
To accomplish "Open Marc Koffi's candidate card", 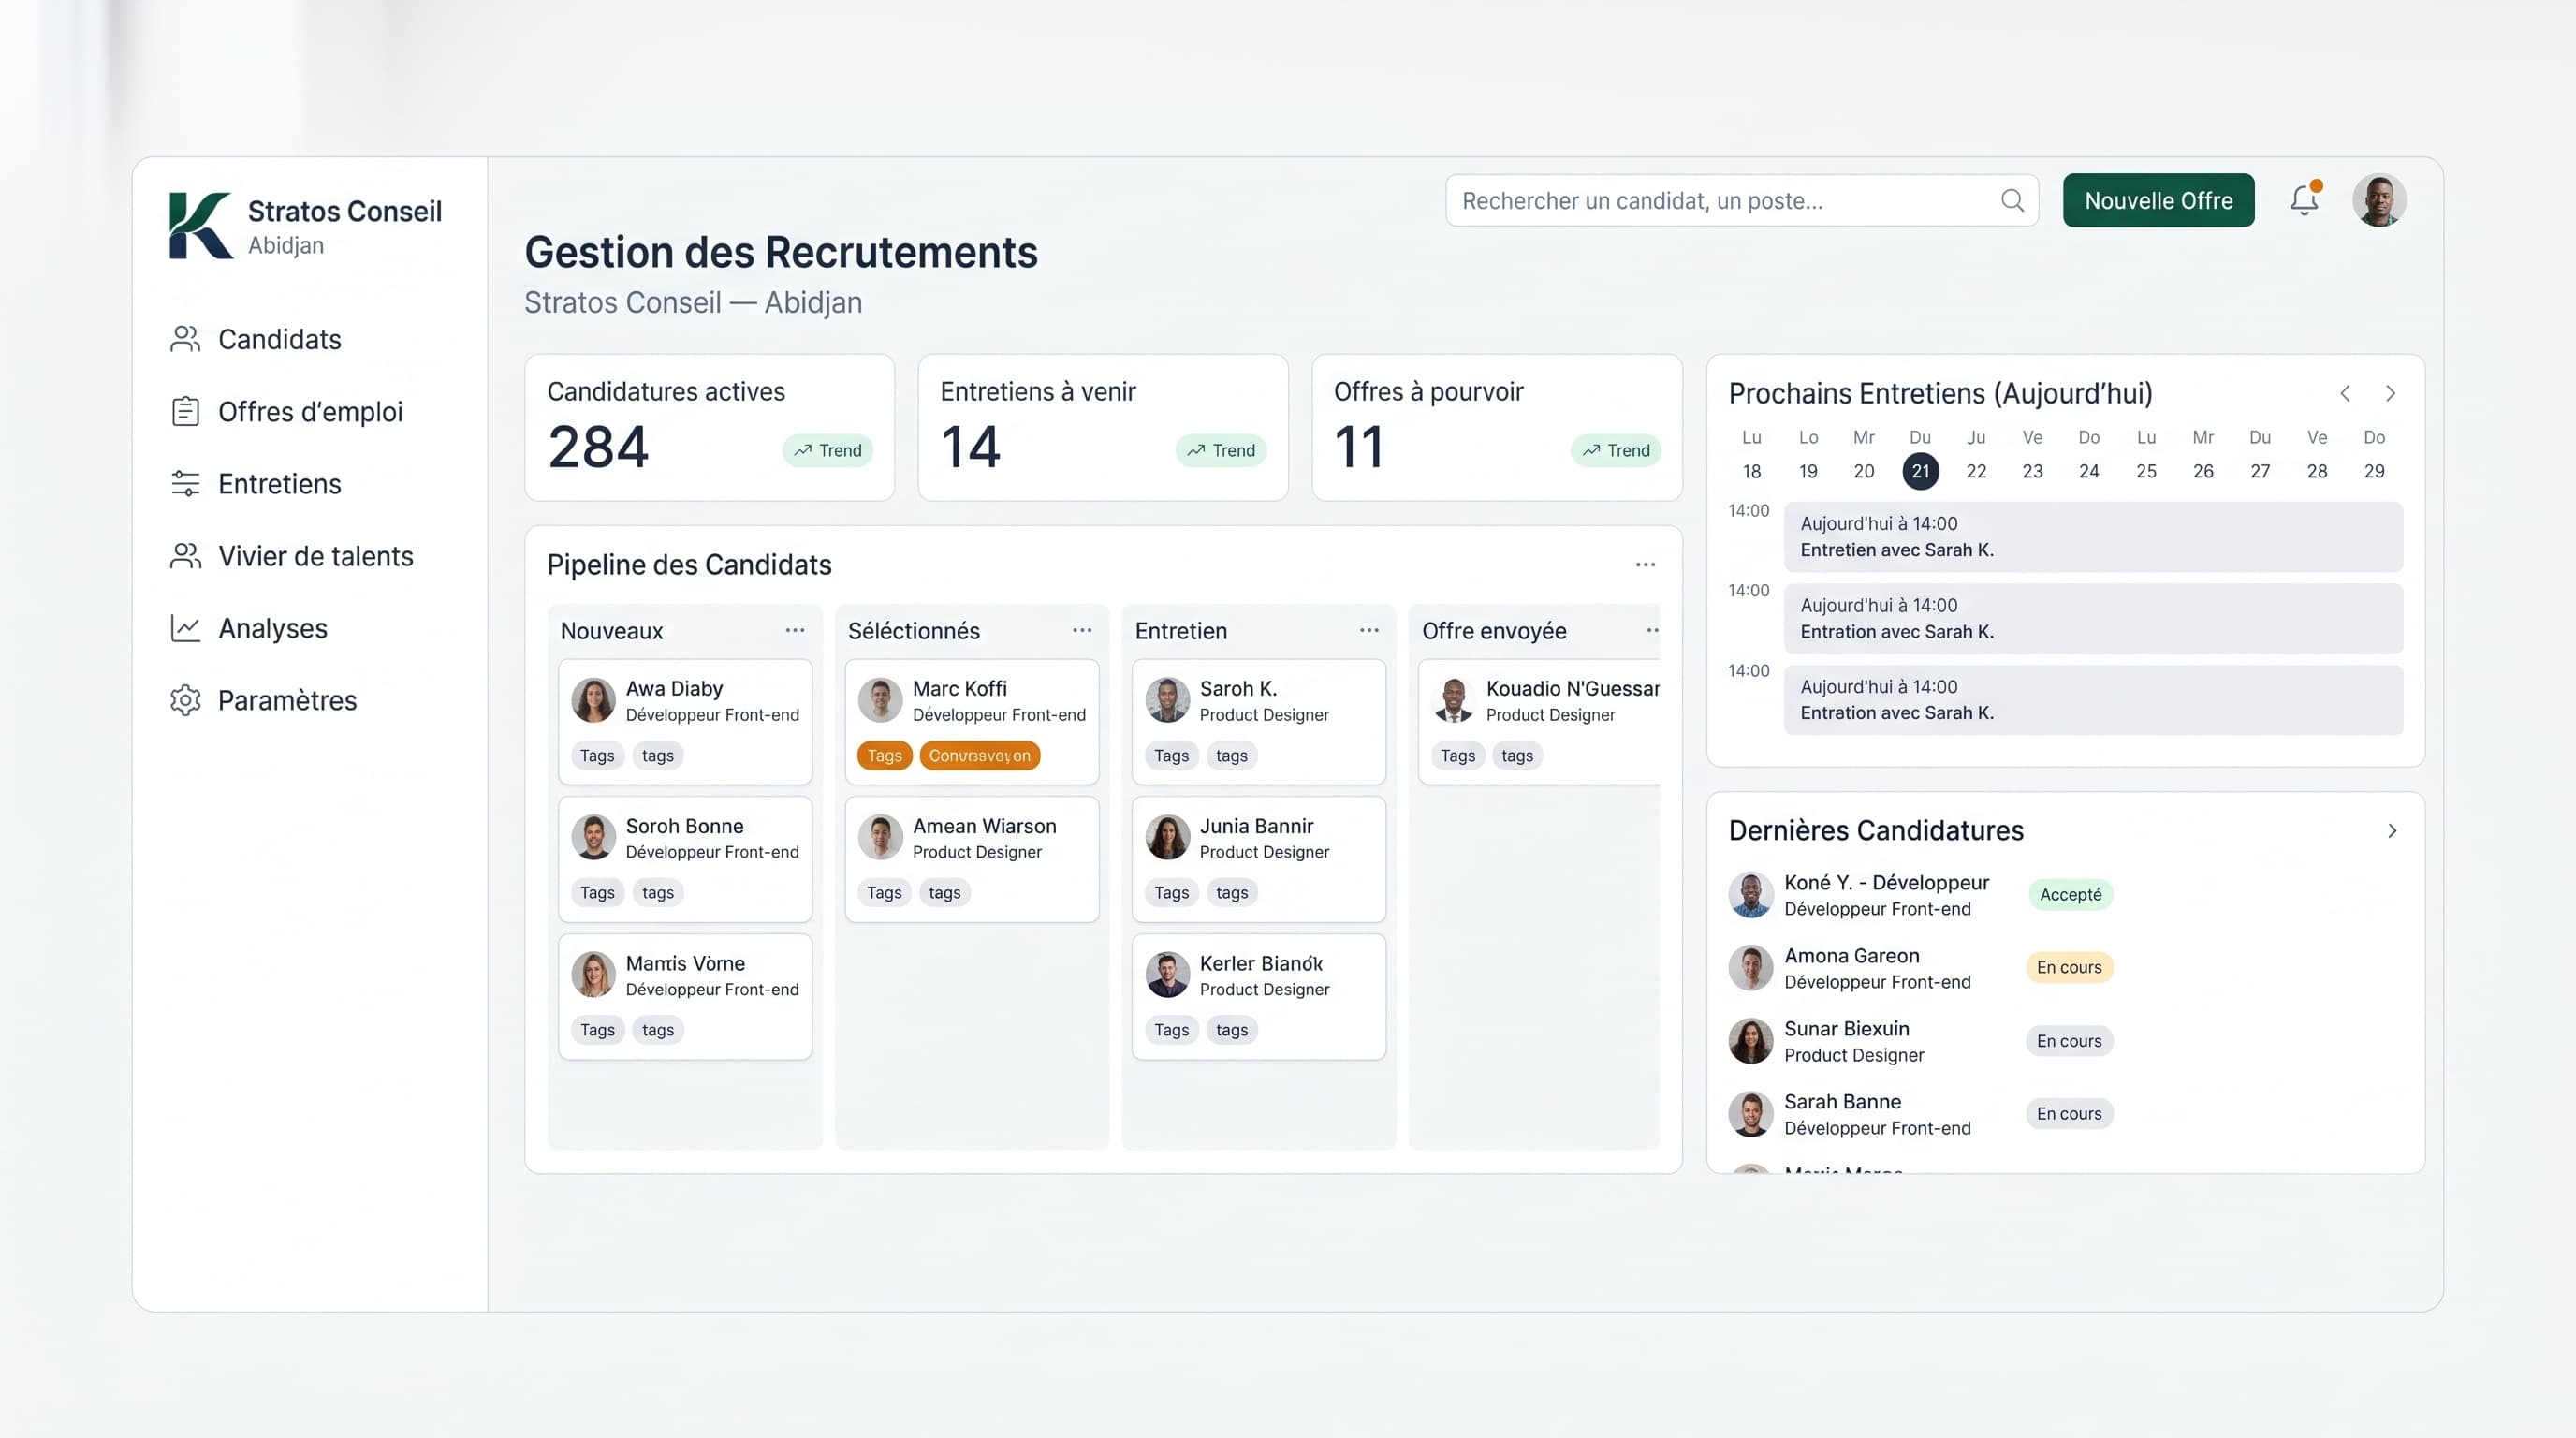I will tap(971, 721).
